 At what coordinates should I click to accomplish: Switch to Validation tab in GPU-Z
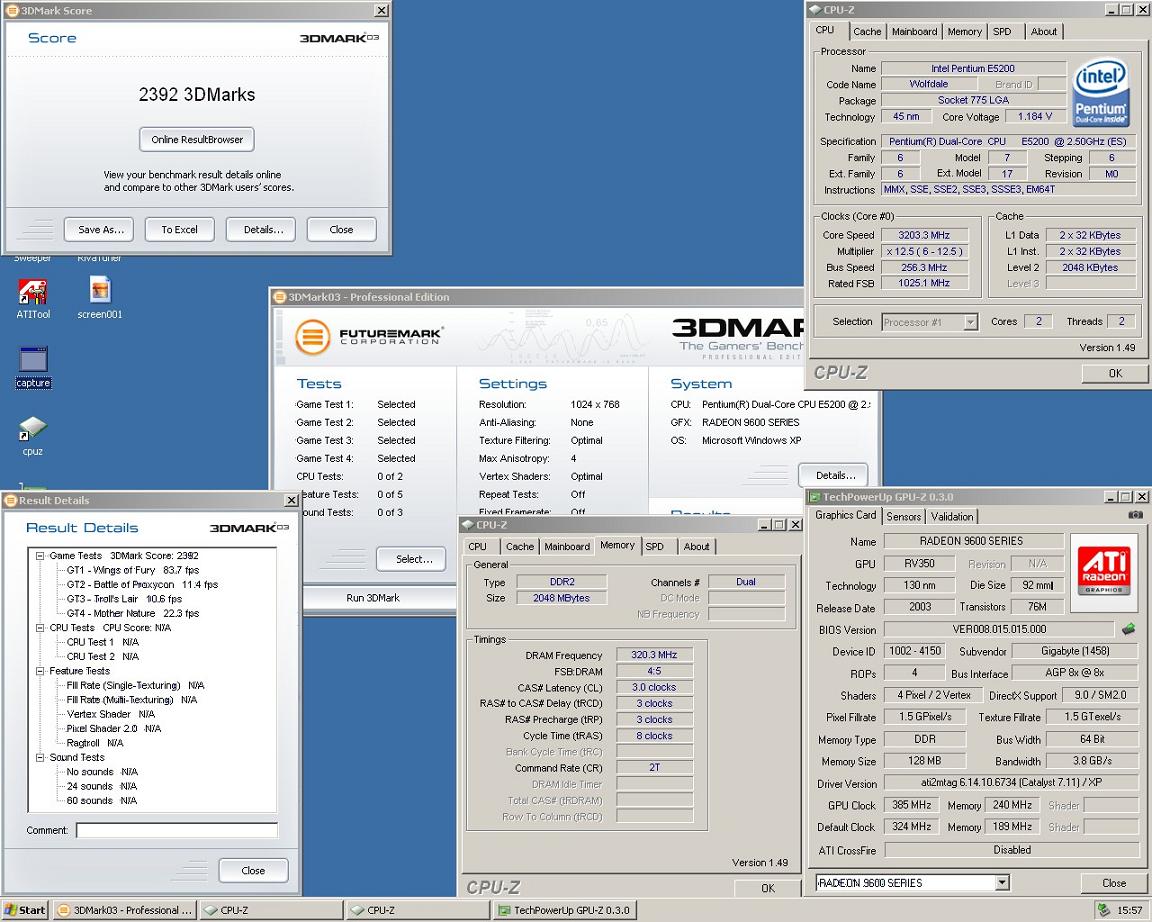coord(951,516)
